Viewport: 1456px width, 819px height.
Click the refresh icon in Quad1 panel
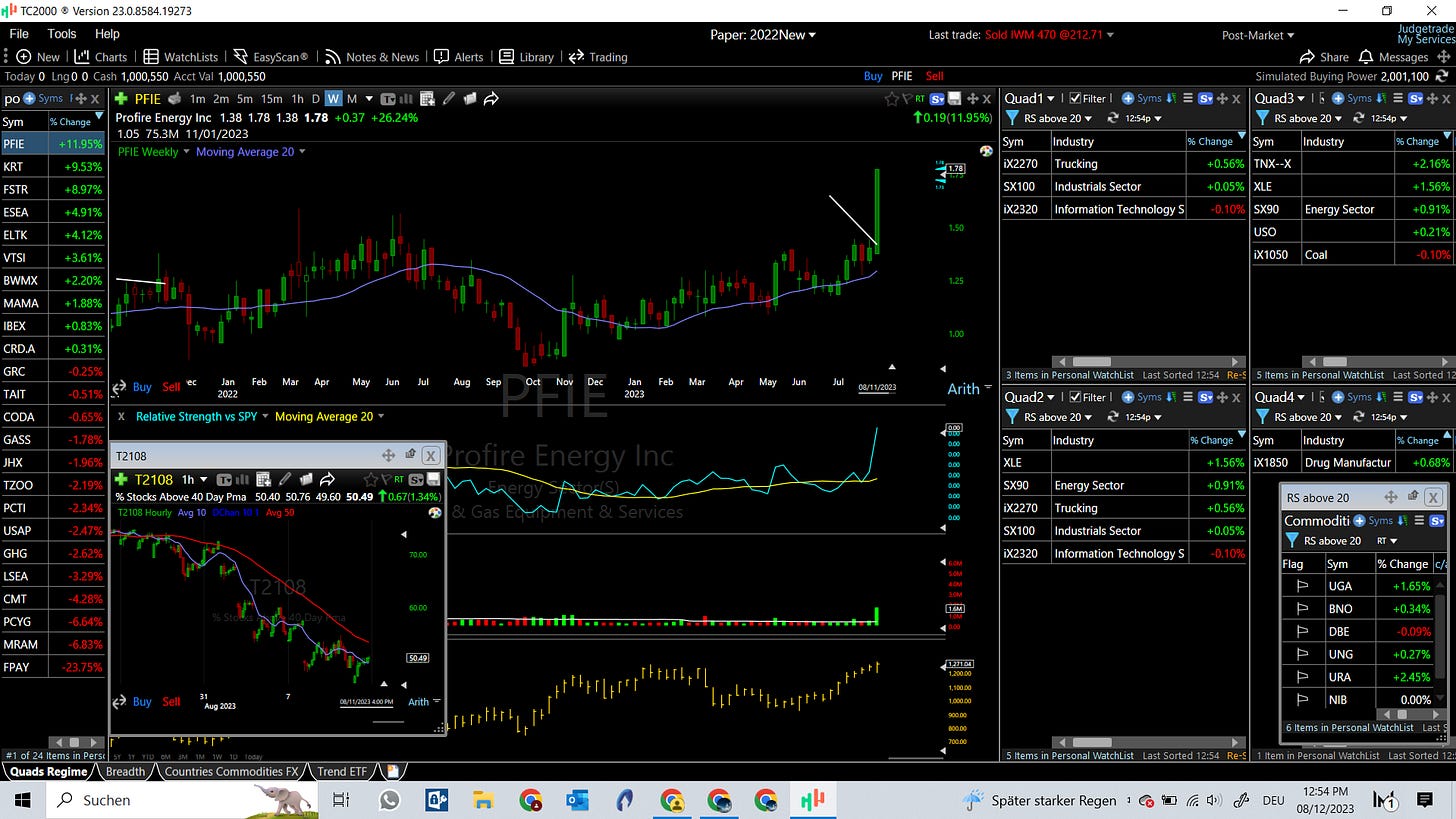tap(1113, 118)
